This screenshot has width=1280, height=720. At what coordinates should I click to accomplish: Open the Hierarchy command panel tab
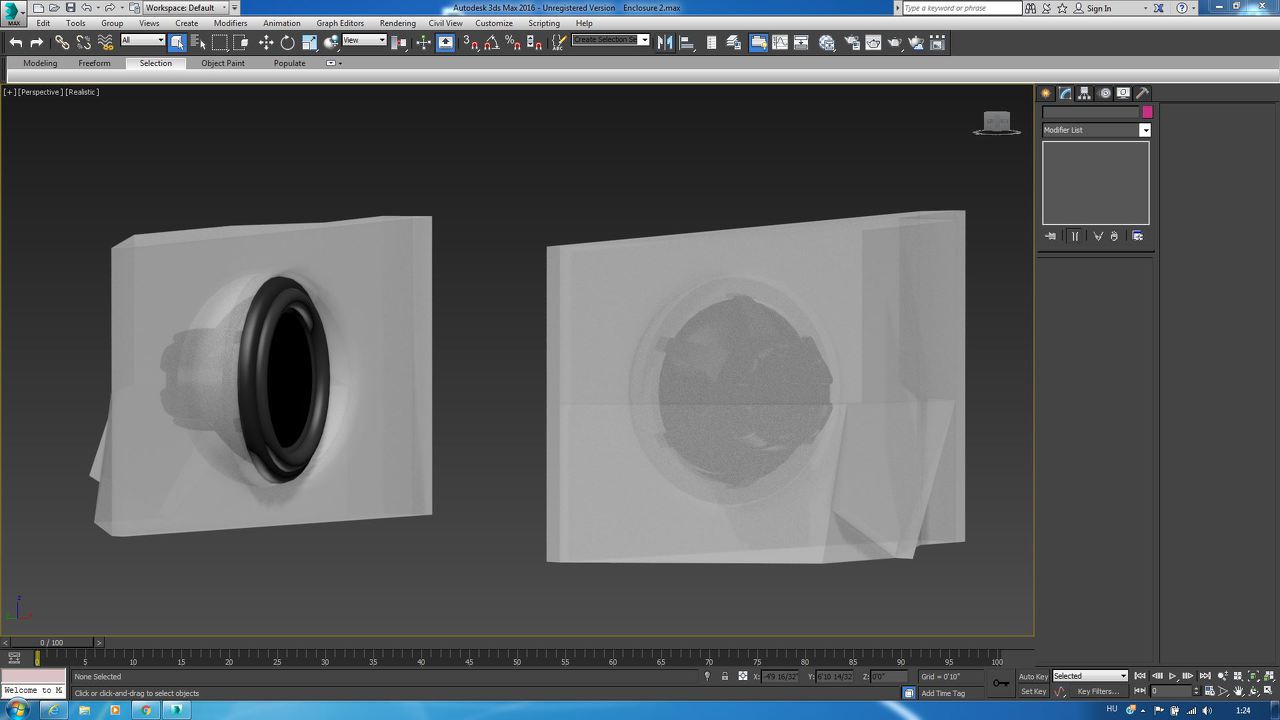(x=1084, y=93)
